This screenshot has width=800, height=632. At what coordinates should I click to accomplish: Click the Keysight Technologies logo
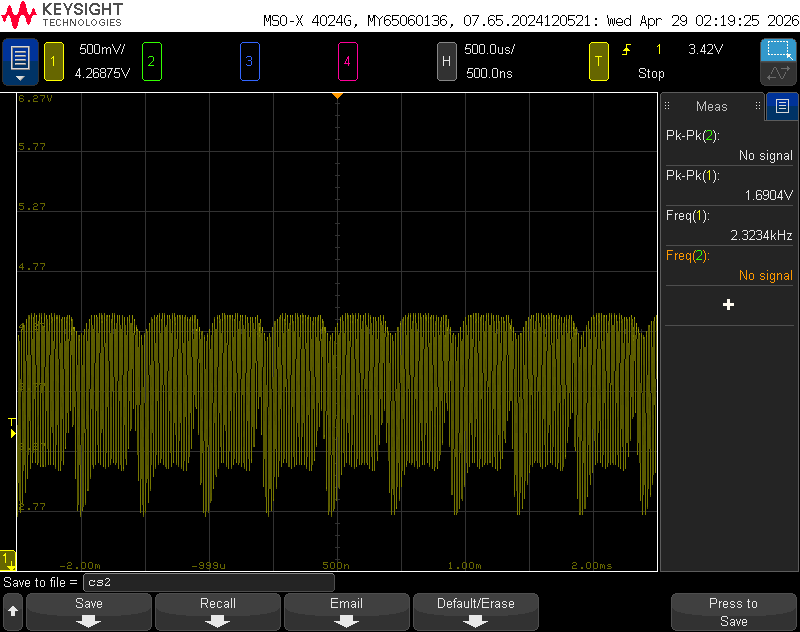click(x=62, y=15)
